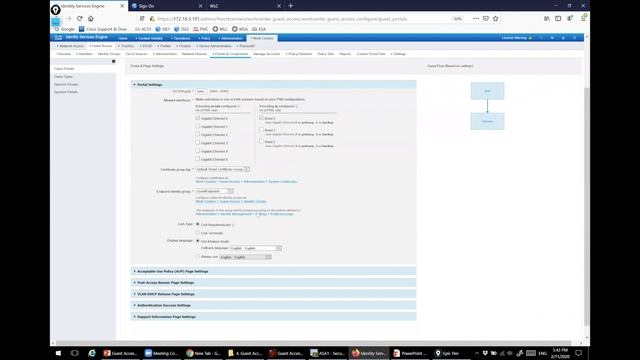Select the CoA Terminate radio button
The height and width of the screenshot is (360, 640).
tap(198, 233)
